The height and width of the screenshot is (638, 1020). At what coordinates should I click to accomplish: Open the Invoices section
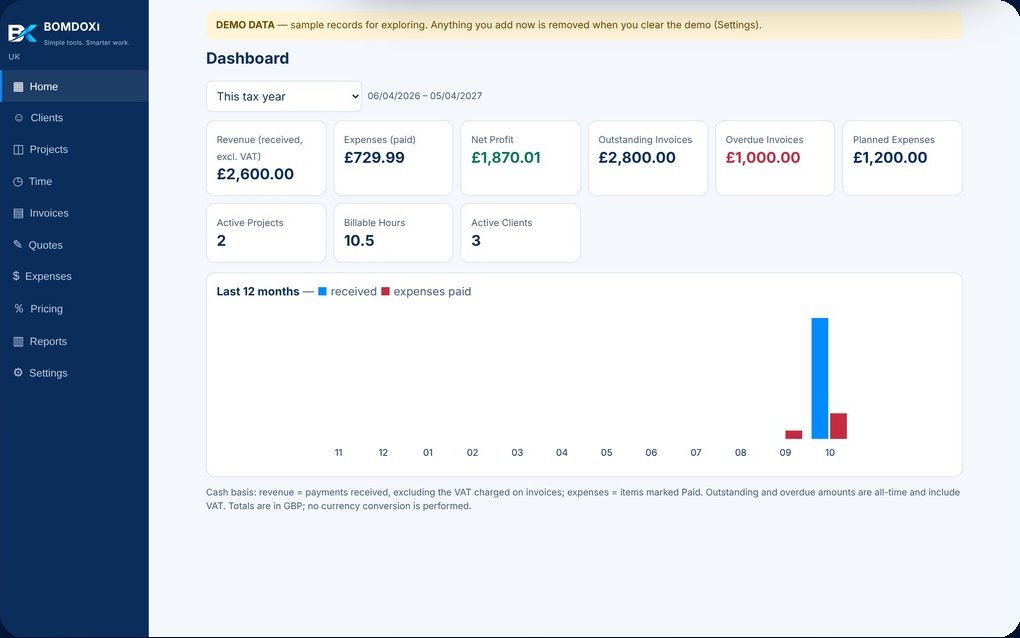pyautogui.click(x=74, y=213)
